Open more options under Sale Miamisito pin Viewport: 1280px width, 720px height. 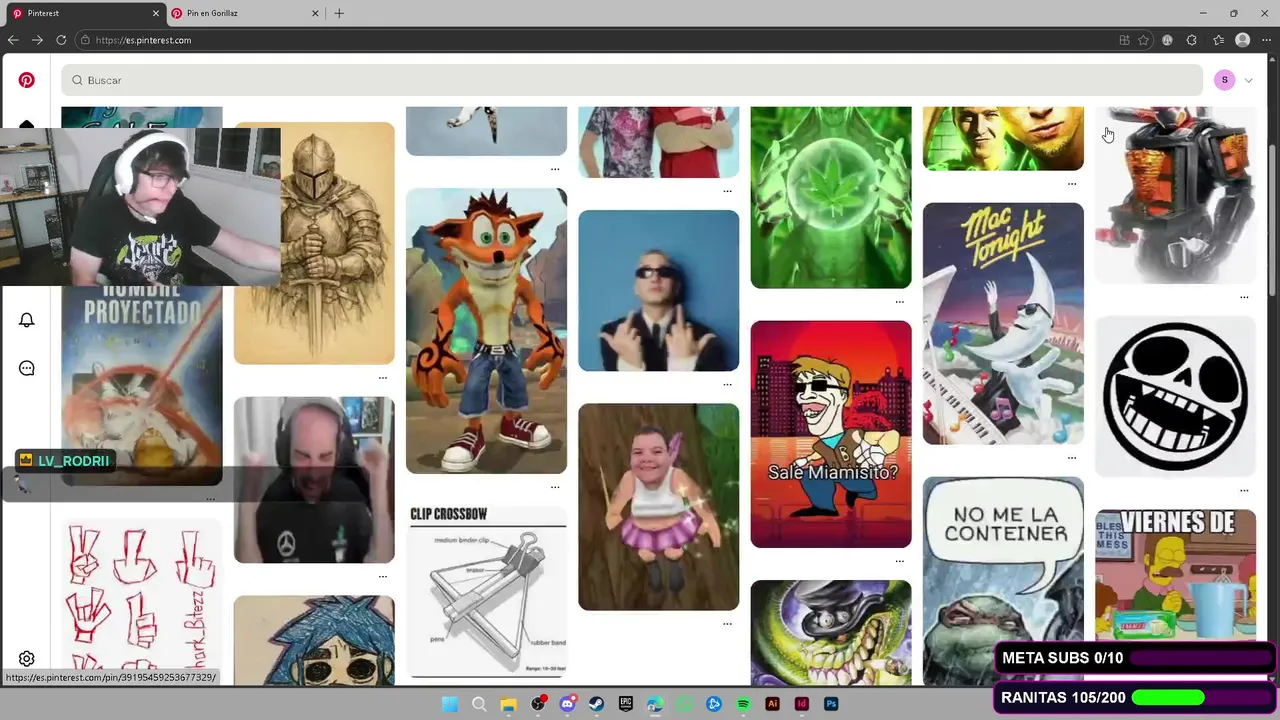coord(900,561)
